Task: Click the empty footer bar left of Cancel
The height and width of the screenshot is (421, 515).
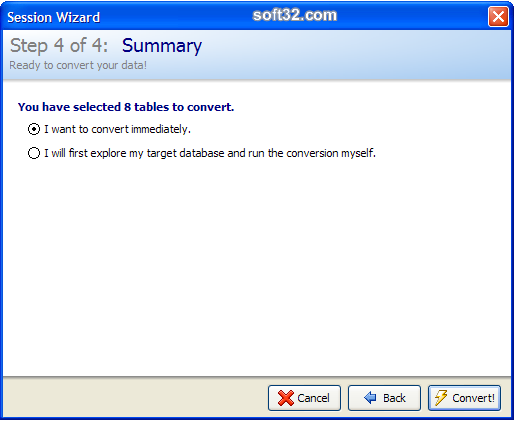Action: pos(133,398)
